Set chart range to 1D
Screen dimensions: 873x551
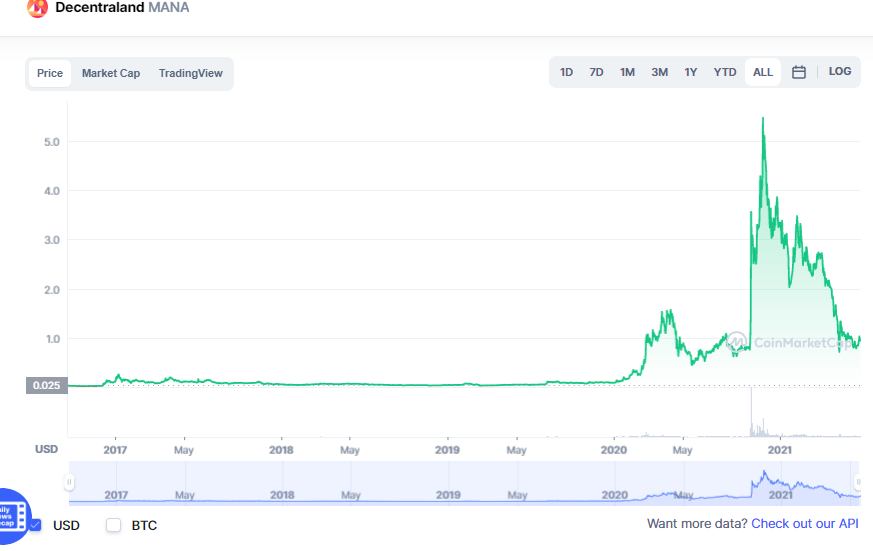click(x=566, y=72)
